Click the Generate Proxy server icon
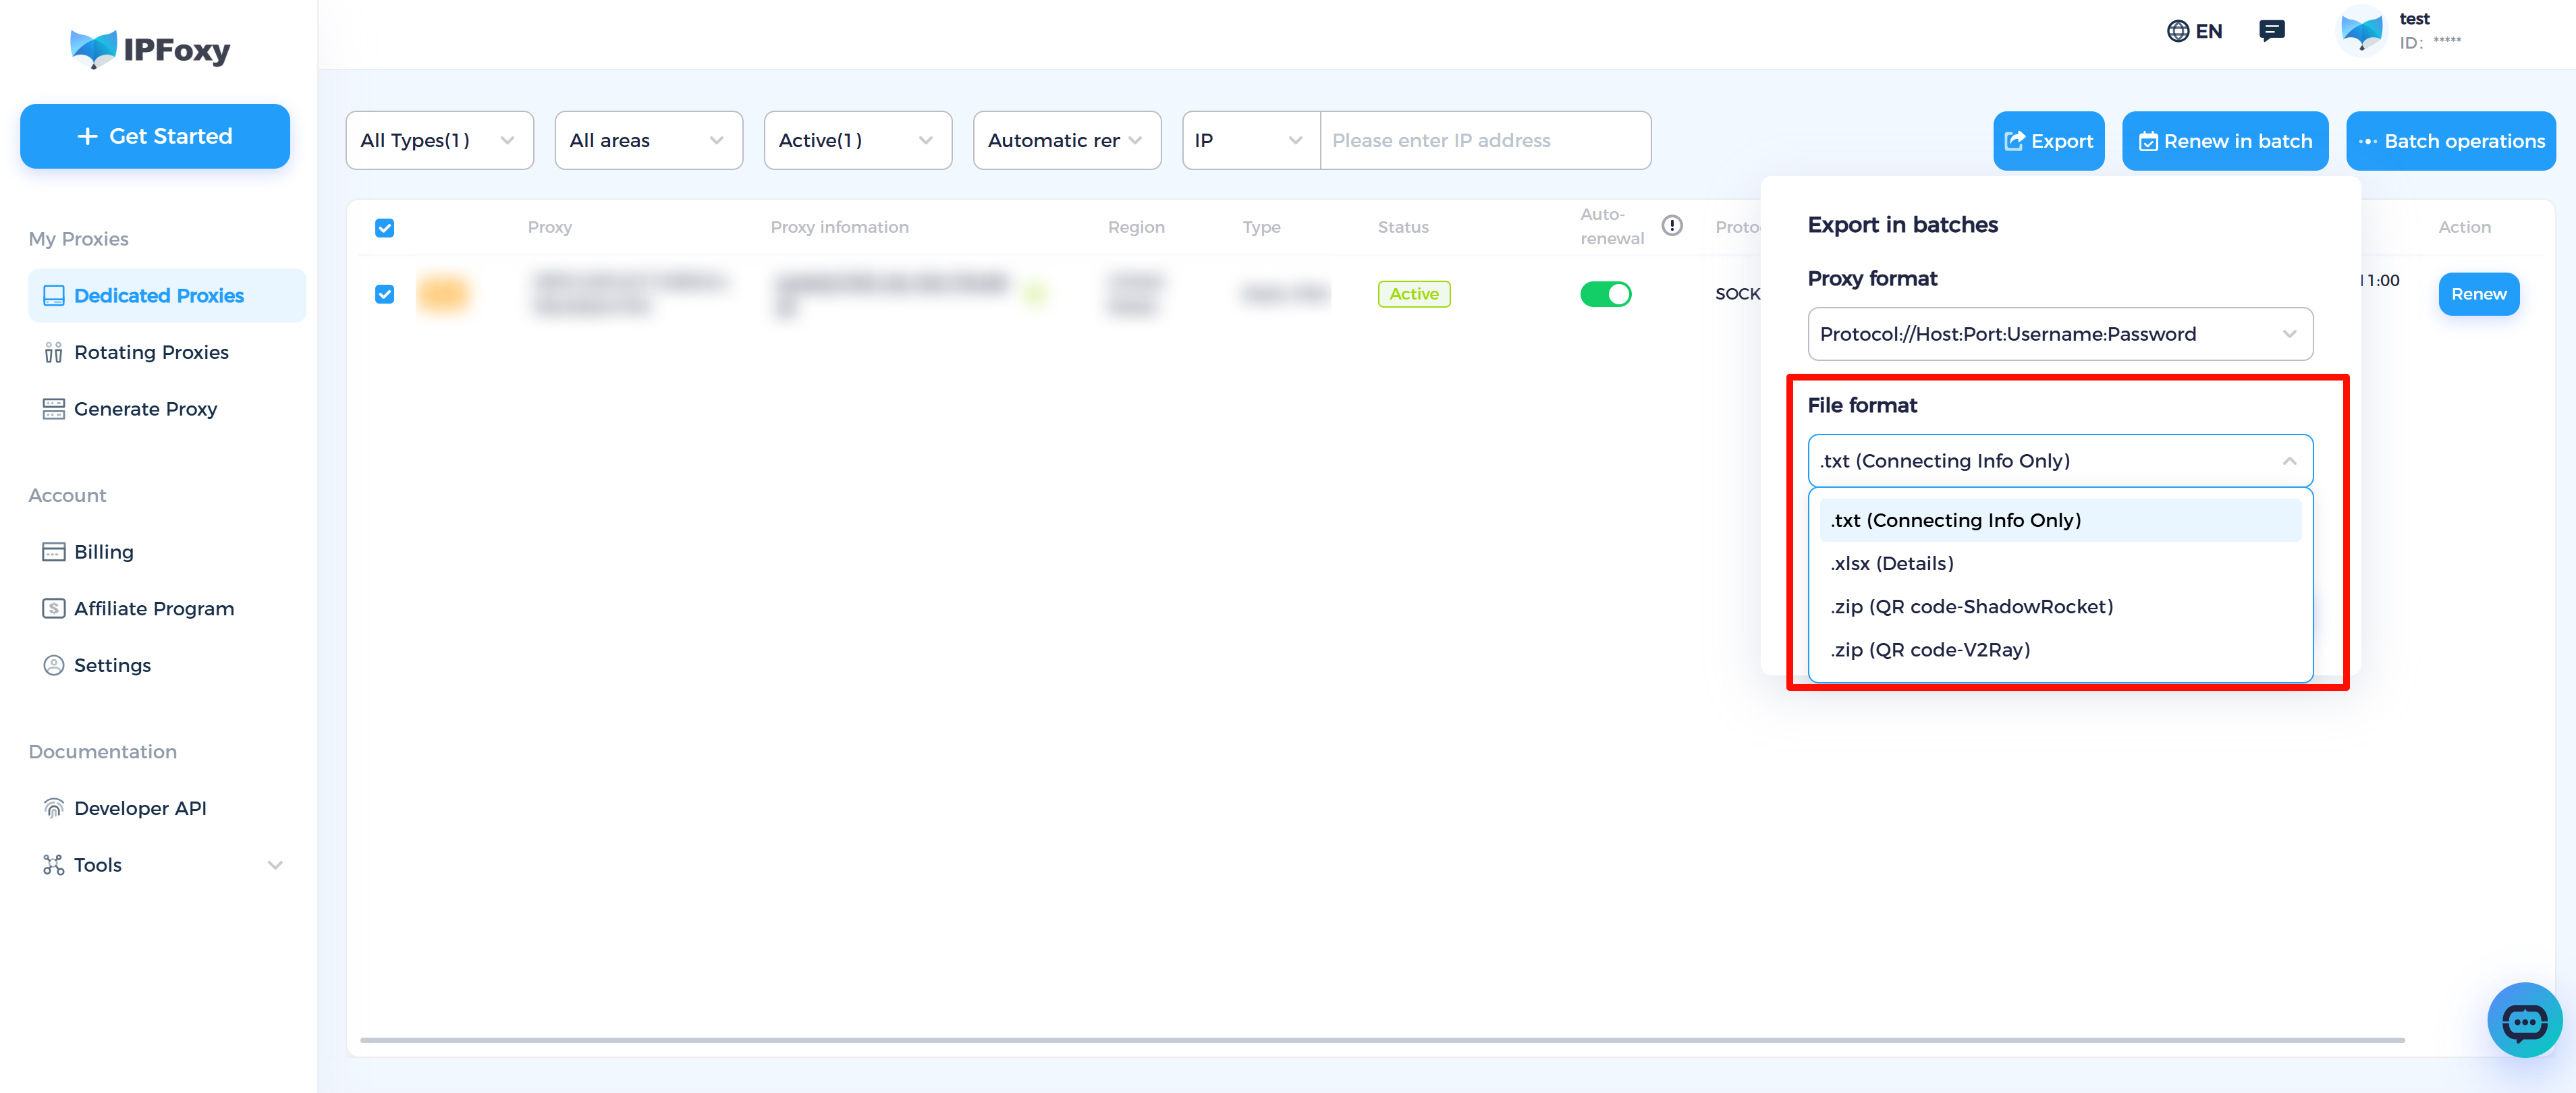The height and width of the screenshot is (1093, 2576). [x=53, y=409]
